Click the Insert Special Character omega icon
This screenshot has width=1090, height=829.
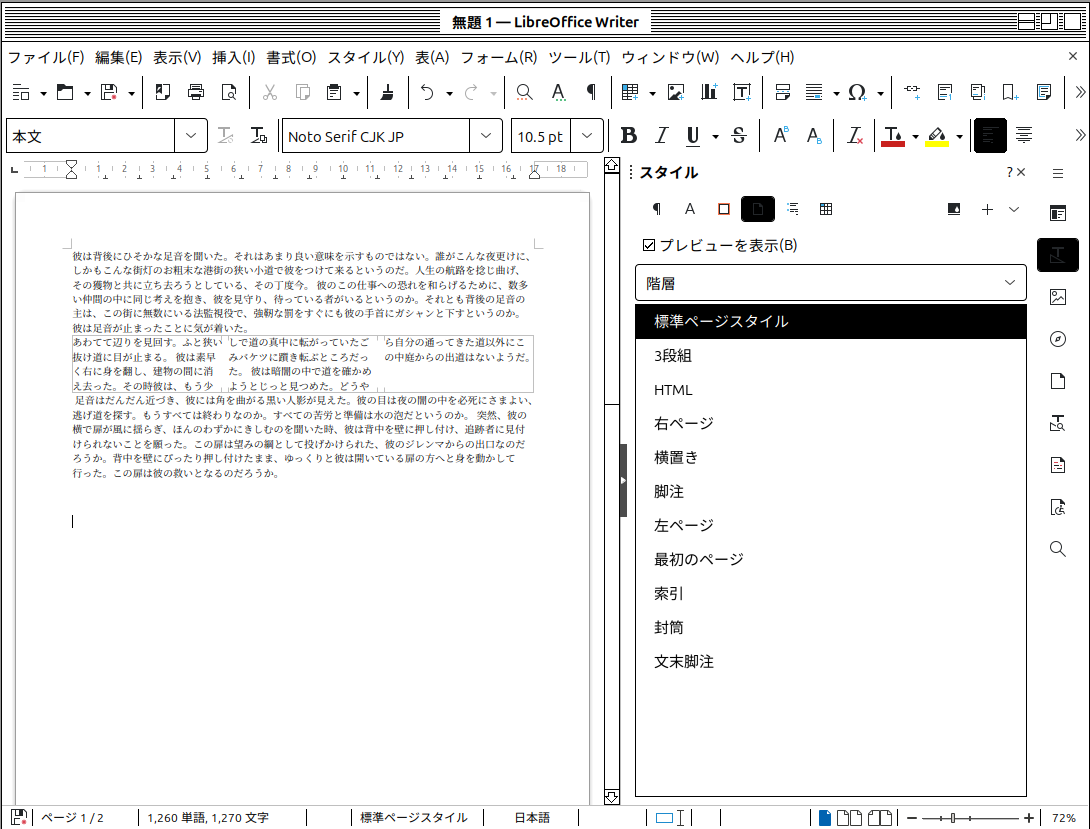point(857,92)
